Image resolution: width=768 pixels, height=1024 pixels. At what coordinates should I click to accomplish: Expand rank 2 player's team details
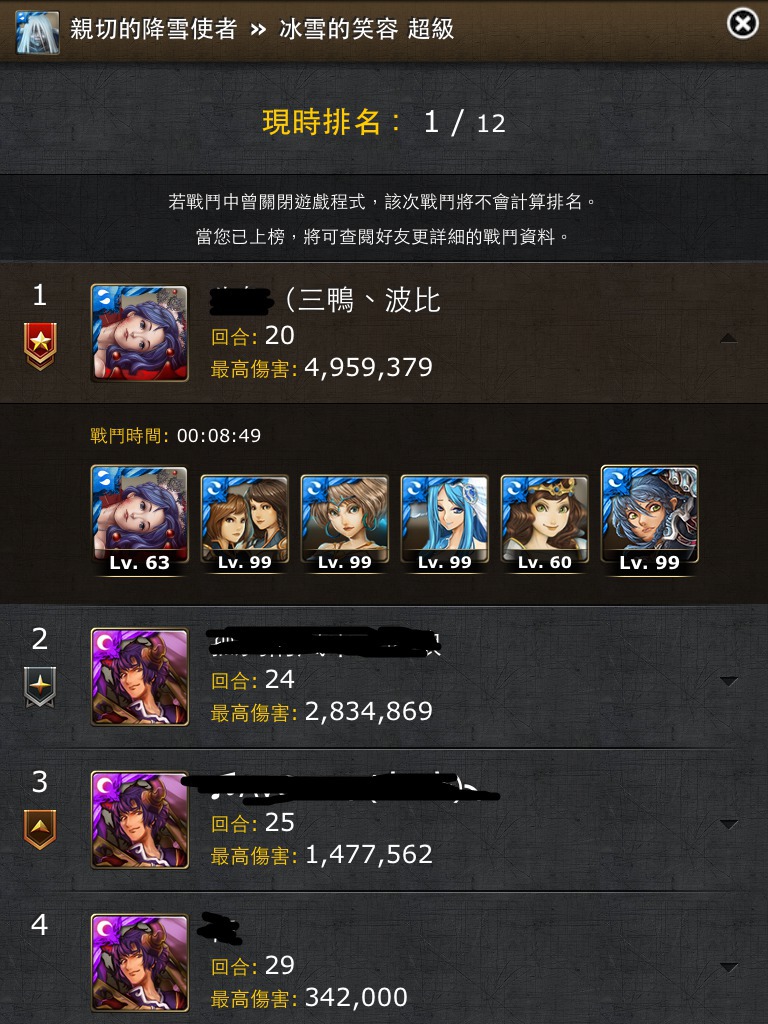(729, 681)
